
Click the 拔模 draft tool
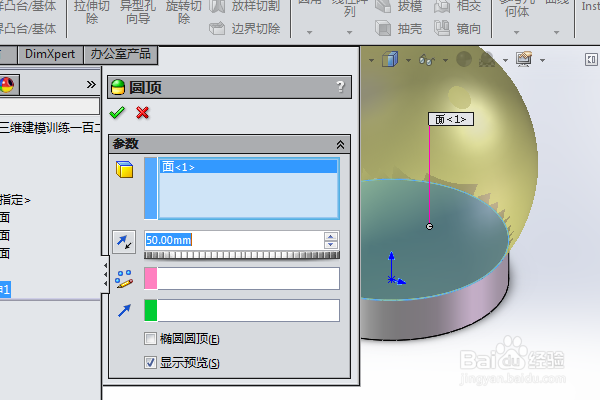399,6
